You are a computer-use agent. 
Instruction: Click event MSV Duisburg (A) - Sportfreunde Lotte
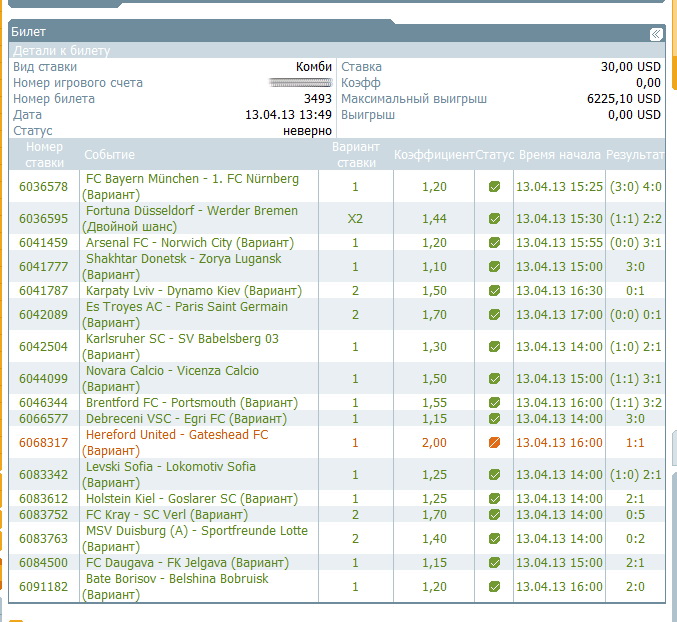(x=195, y=538)
